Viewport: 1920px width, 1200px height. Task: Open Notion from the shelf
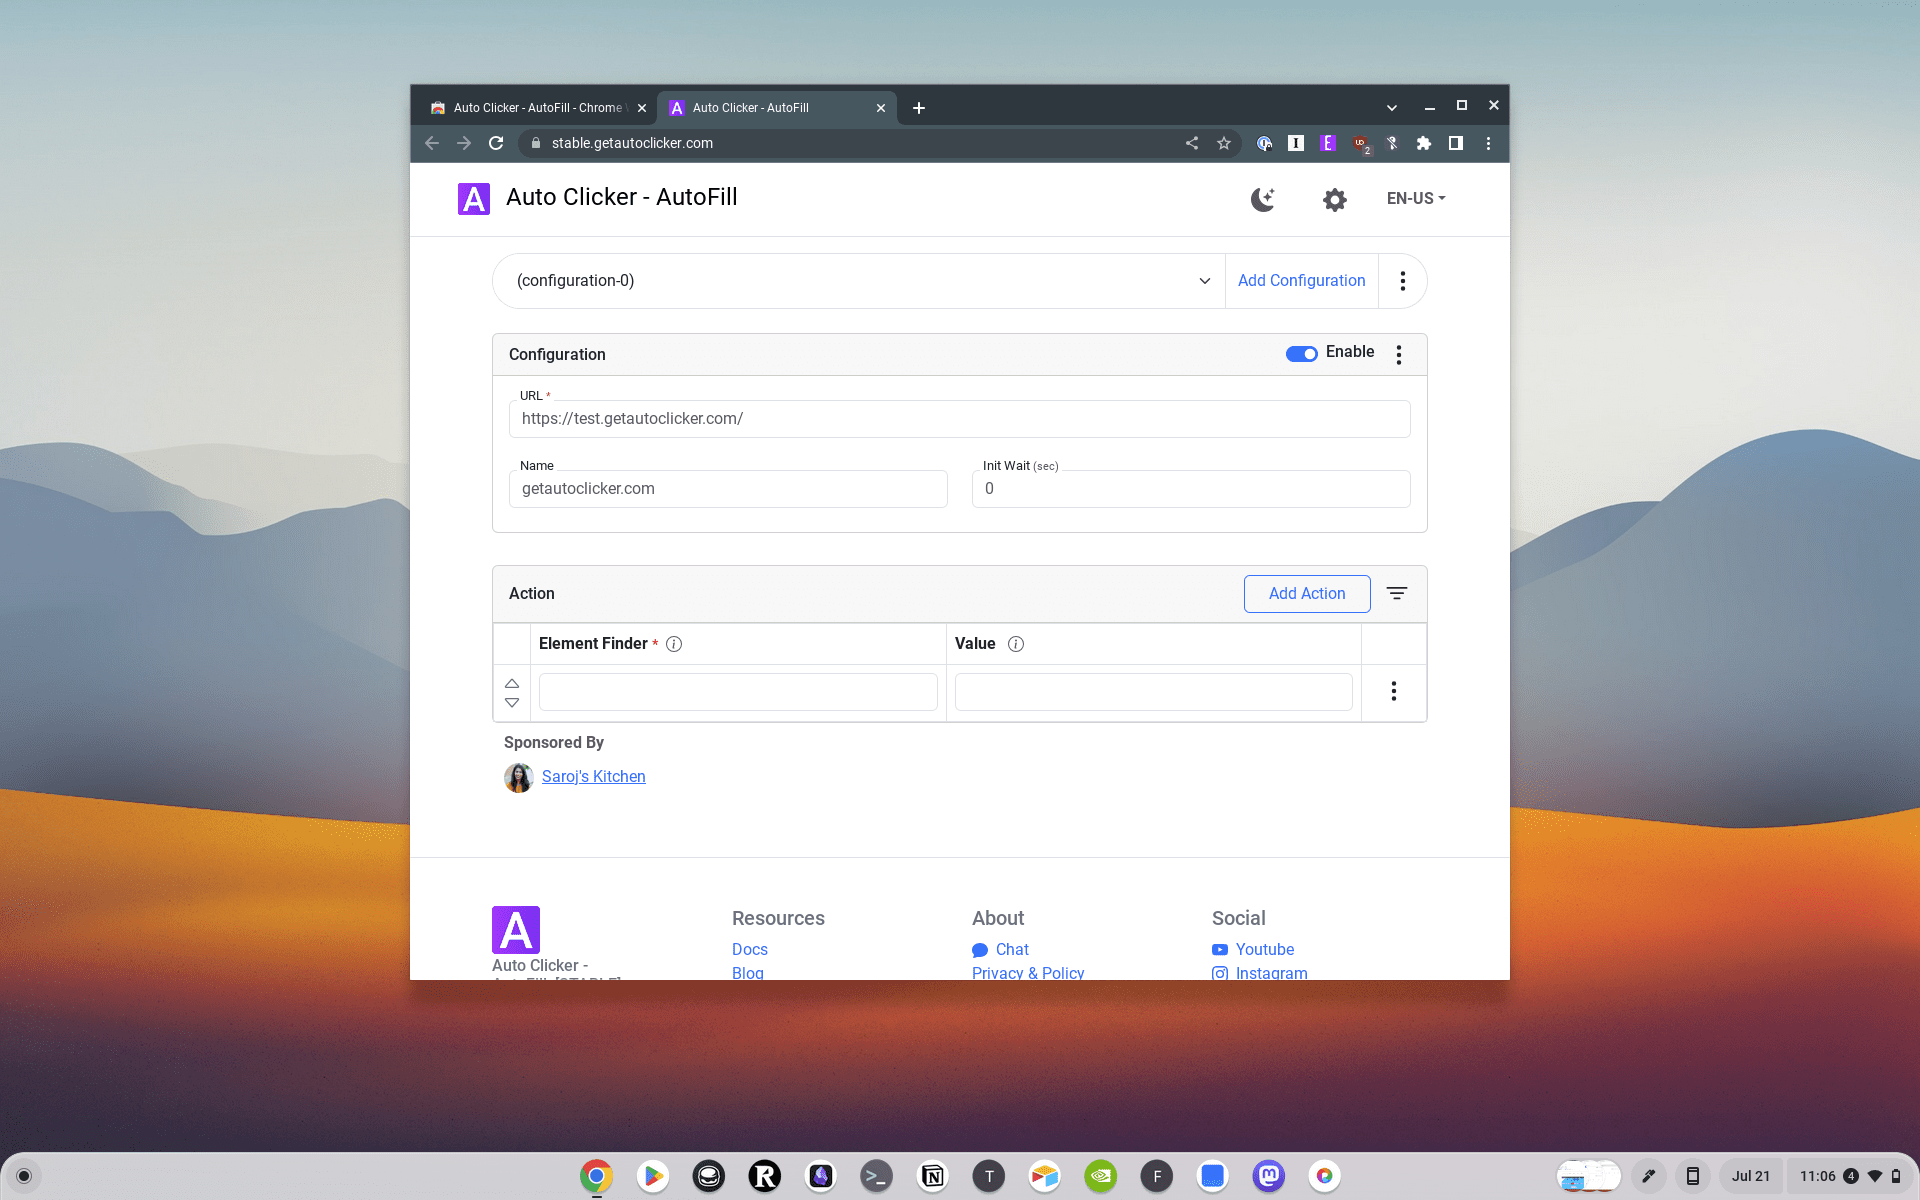tap(932, 1176)
